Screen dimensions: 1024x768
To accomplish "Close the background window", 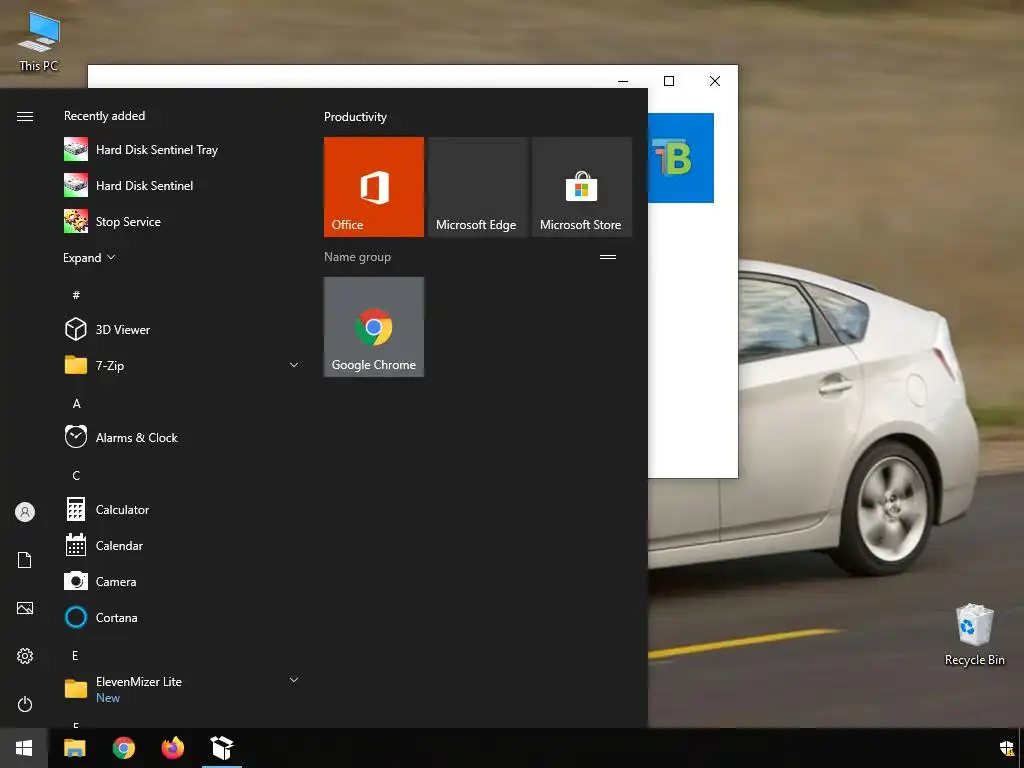I will point(715,80).
